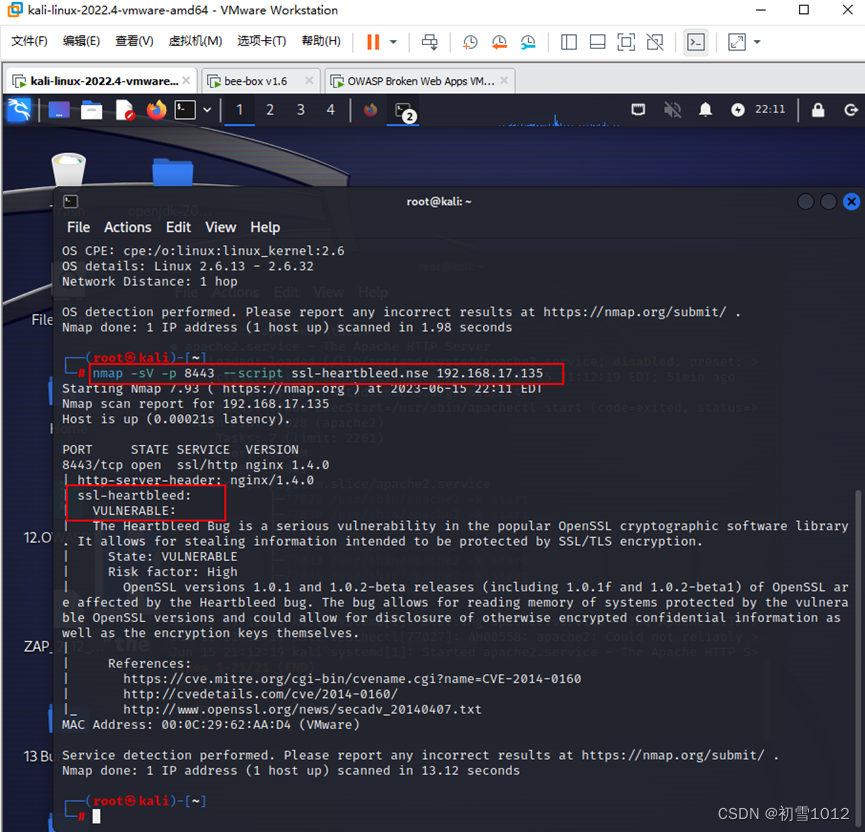
Task: Toggle the thumbnail bar view
Action: [597, 42]
